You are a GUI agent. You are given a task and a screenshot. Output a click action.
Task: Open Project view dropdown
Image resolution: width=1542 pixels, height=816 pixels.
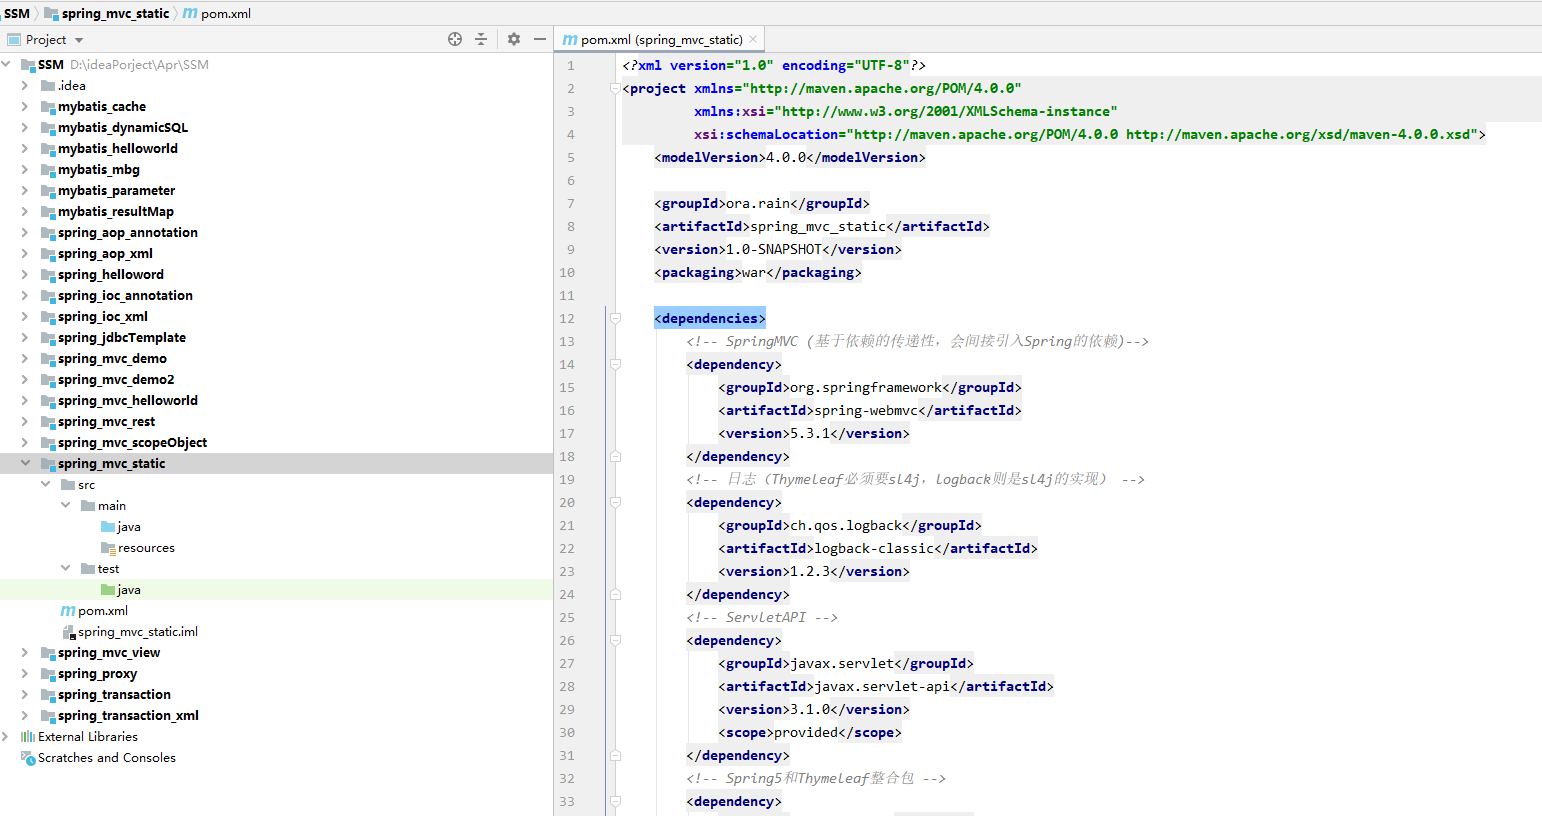79,40
